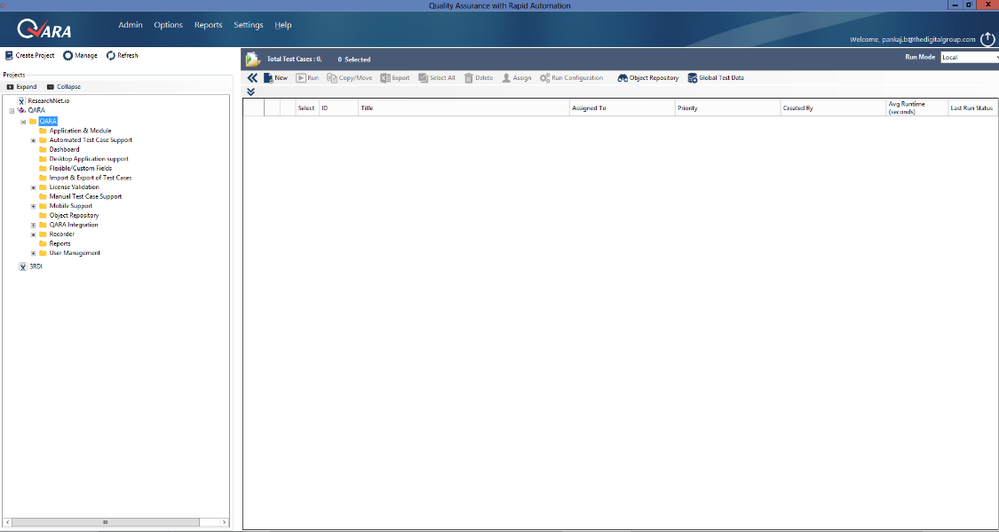
Task: Select the highlighted QARA folder
Action: [48, 121]
